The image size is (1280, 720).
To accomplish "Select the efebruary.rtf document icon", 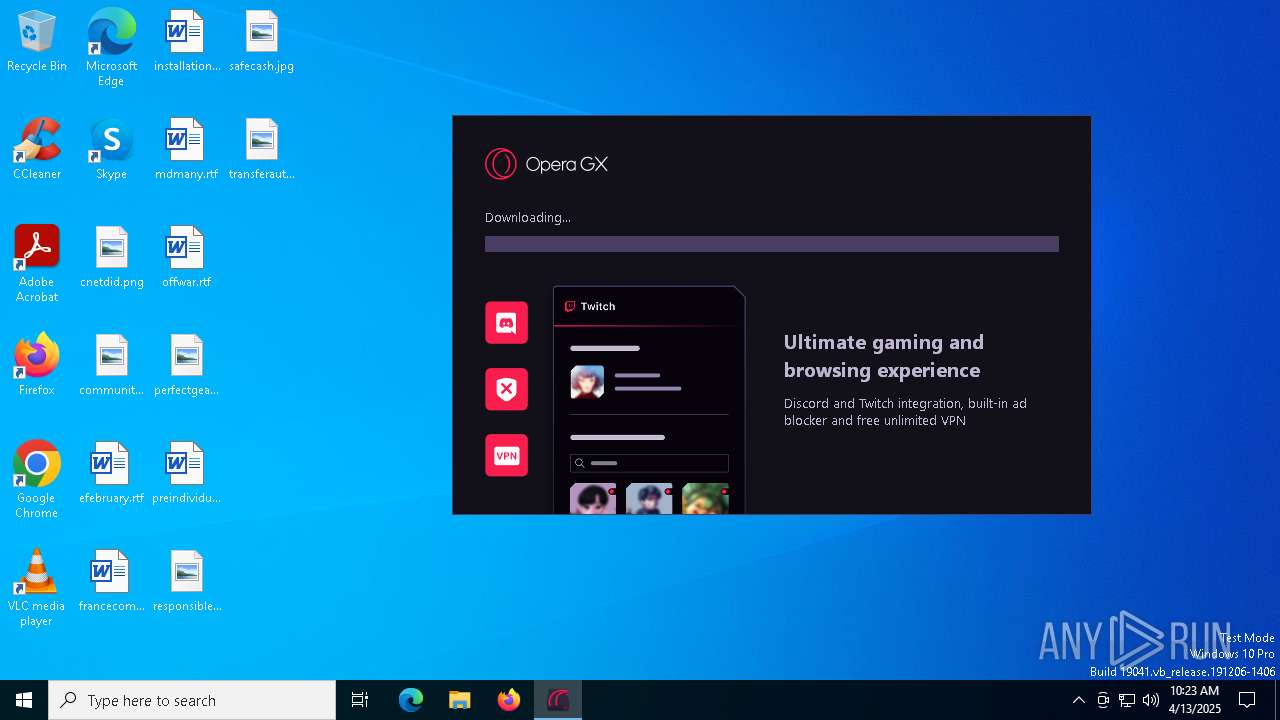I will coord(111,474).
